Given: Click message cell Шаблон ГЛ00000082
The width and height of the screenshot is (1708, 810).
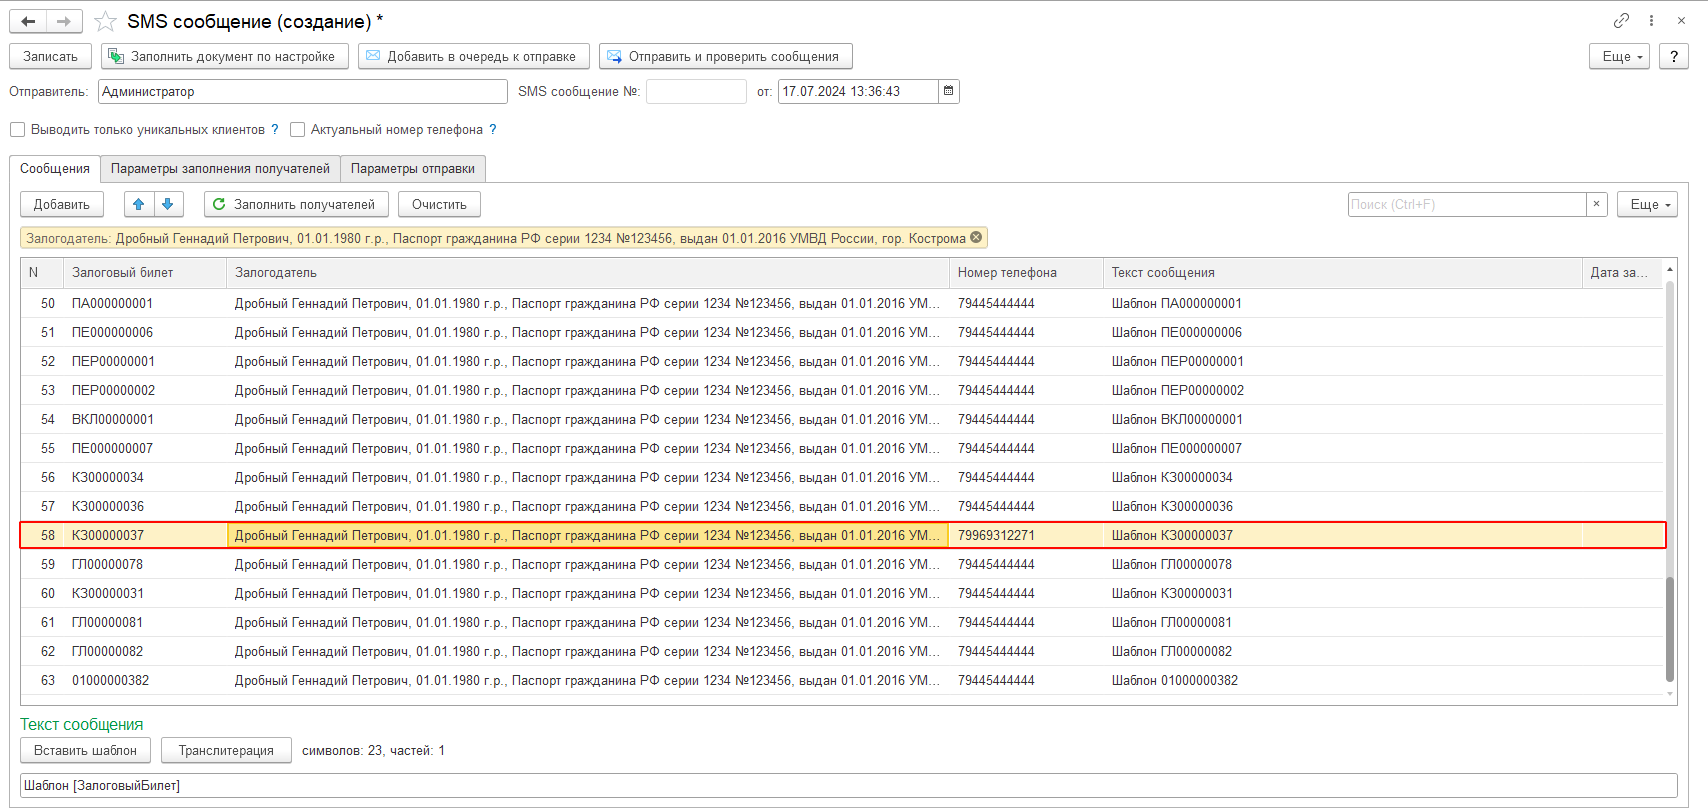Looking at the screenshot, I should 1343,651.
